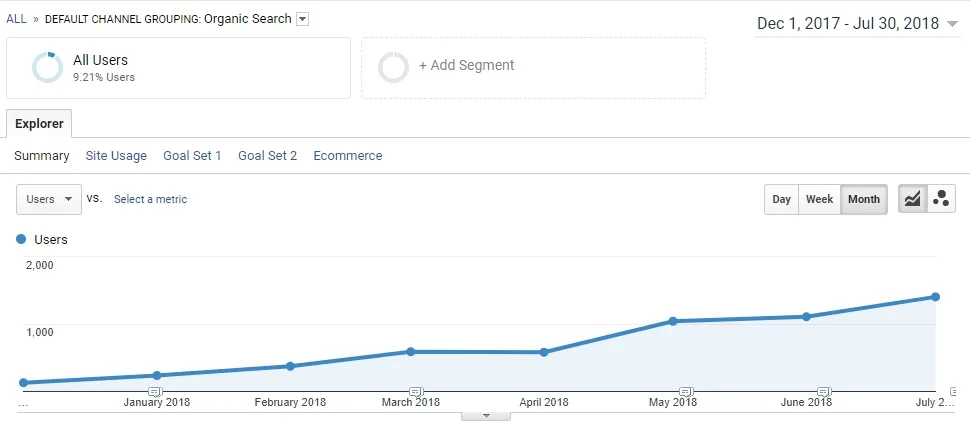Switch to the Goal Set 2 view
The width and height of the screenshot is (970, 423).
(267, 156)
